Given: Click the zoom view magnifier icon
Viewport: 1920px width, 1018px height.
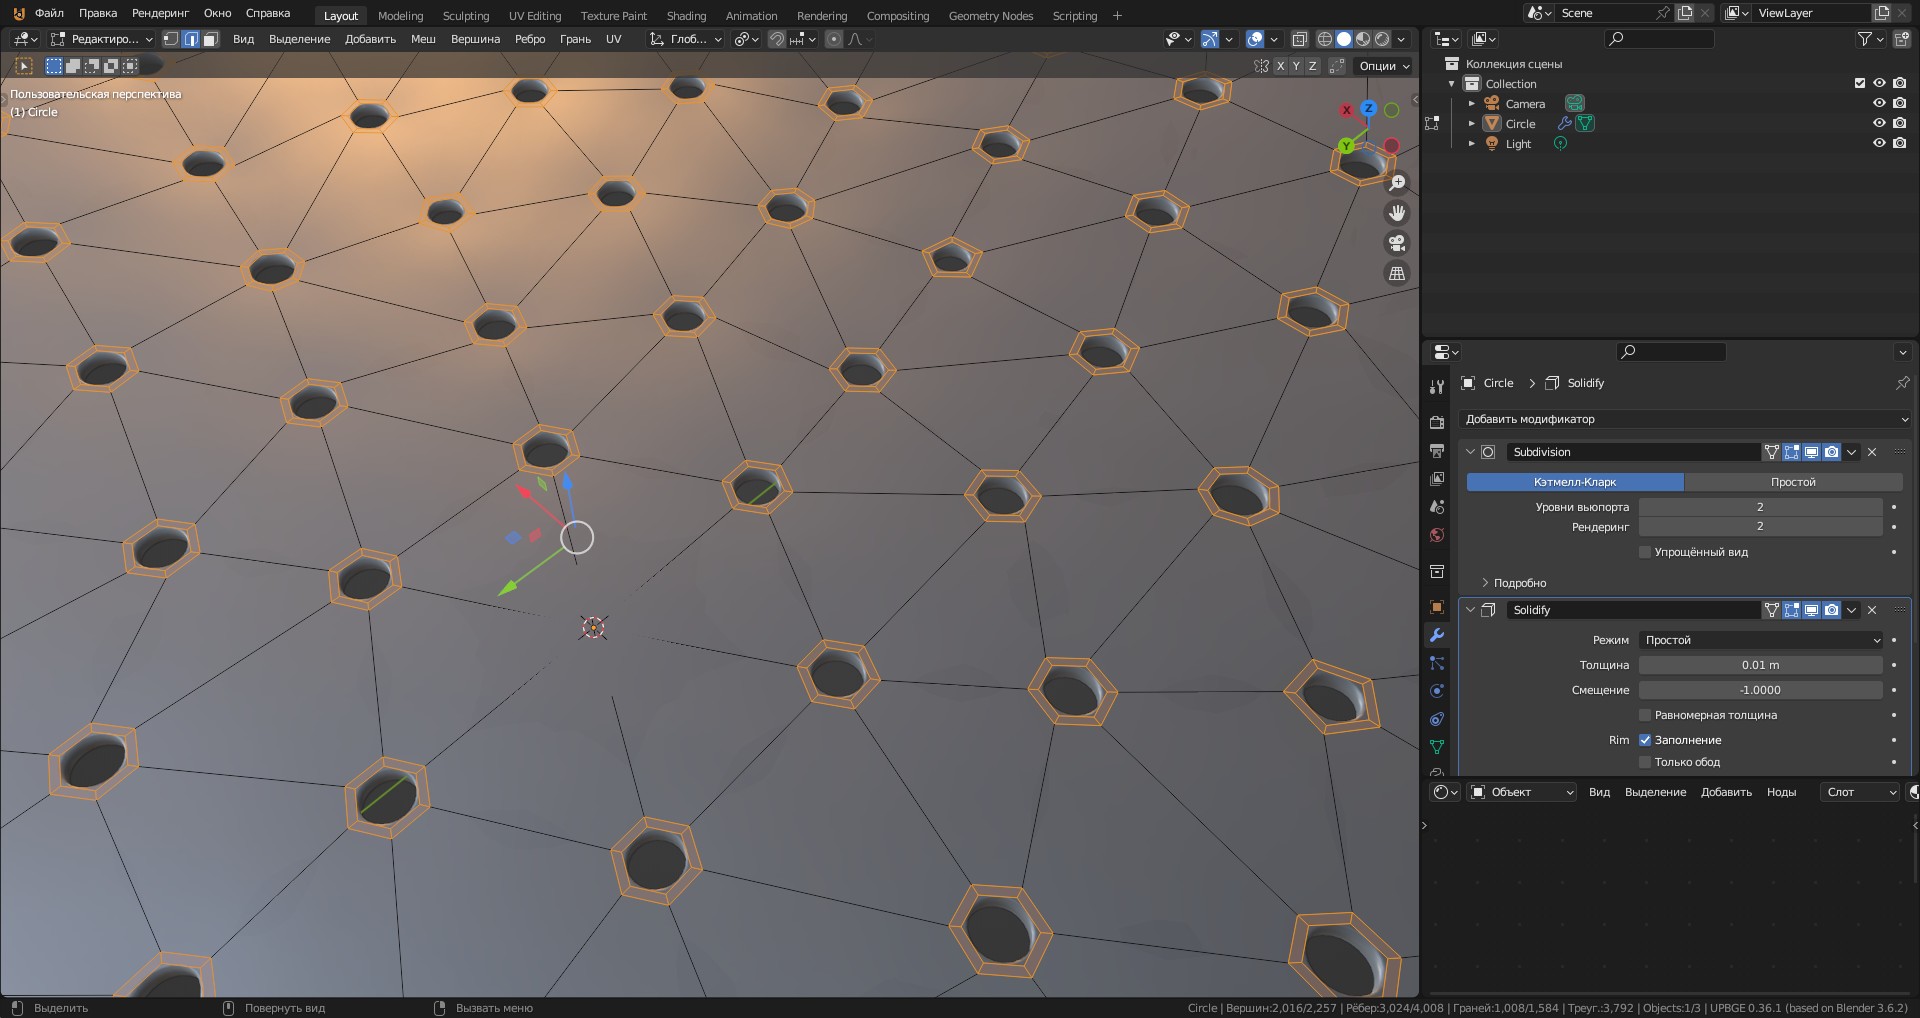Looking at the screenshot, I should click(1397, 183).
